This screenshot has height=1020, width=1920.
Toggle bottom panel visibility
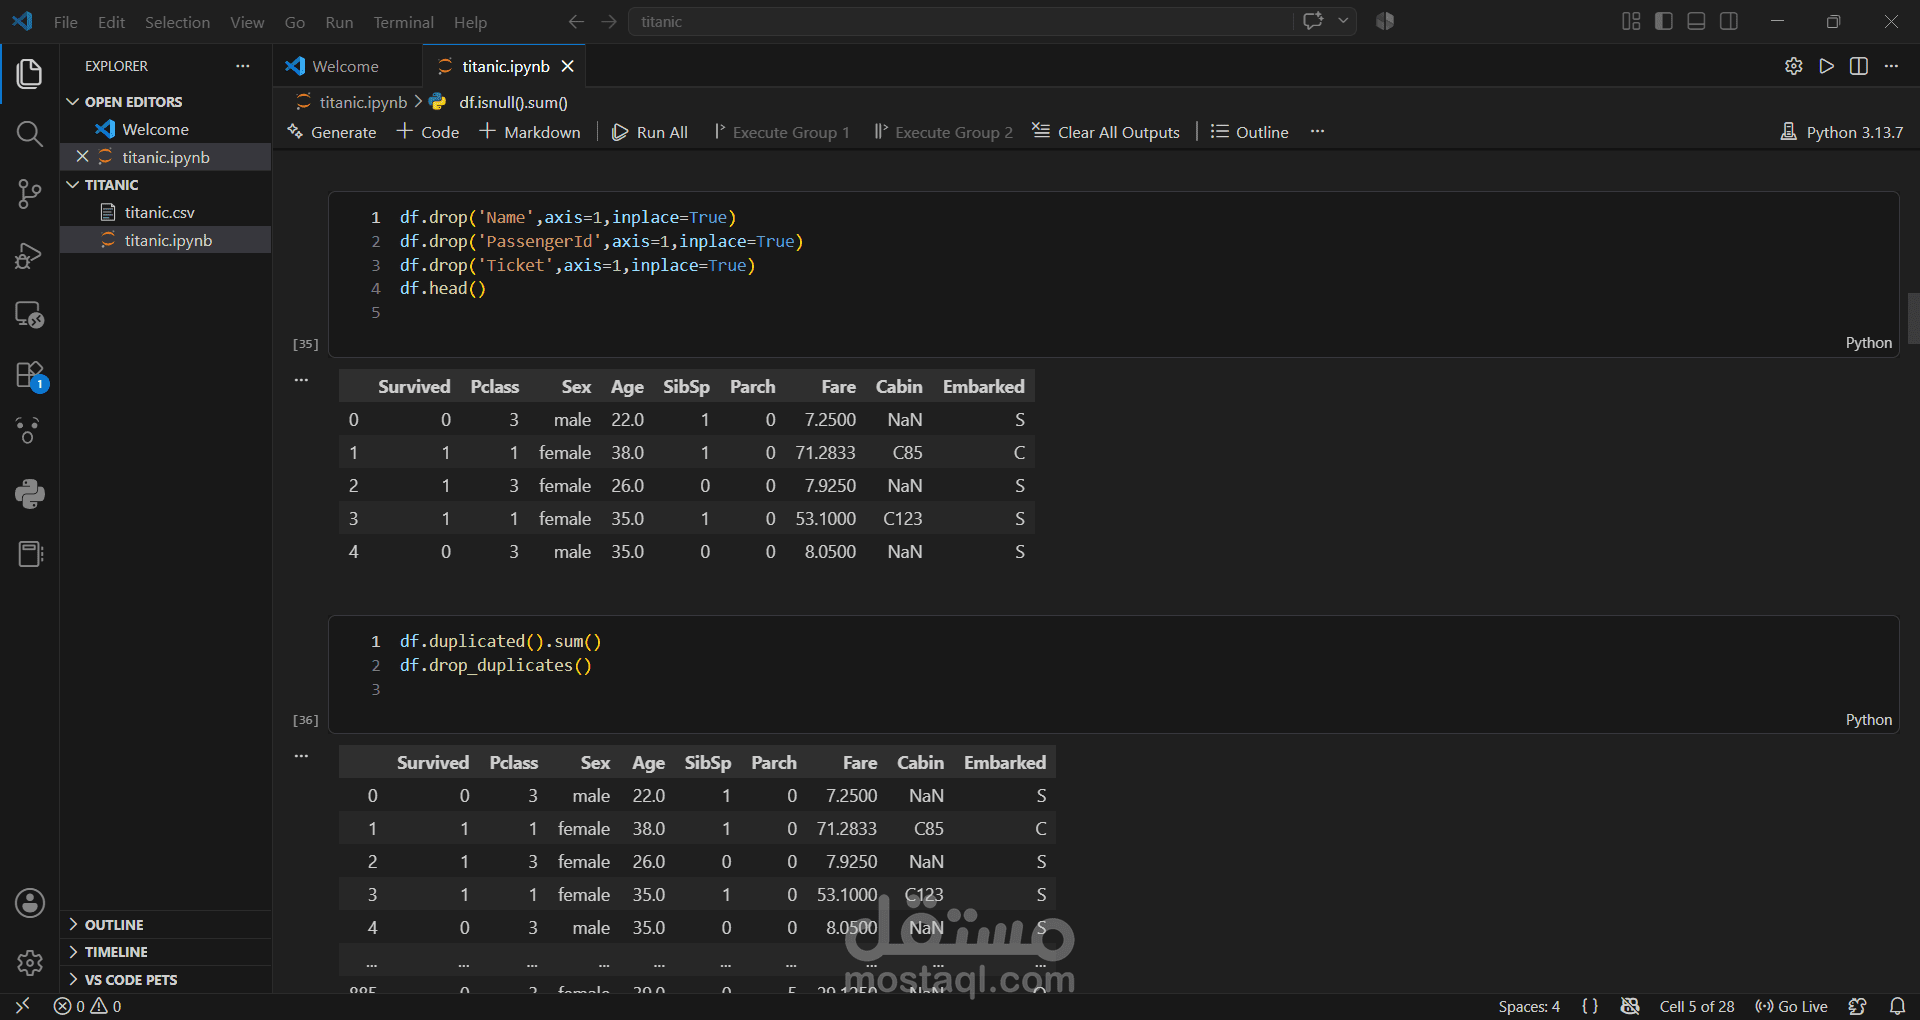[x=1696, y=21]
